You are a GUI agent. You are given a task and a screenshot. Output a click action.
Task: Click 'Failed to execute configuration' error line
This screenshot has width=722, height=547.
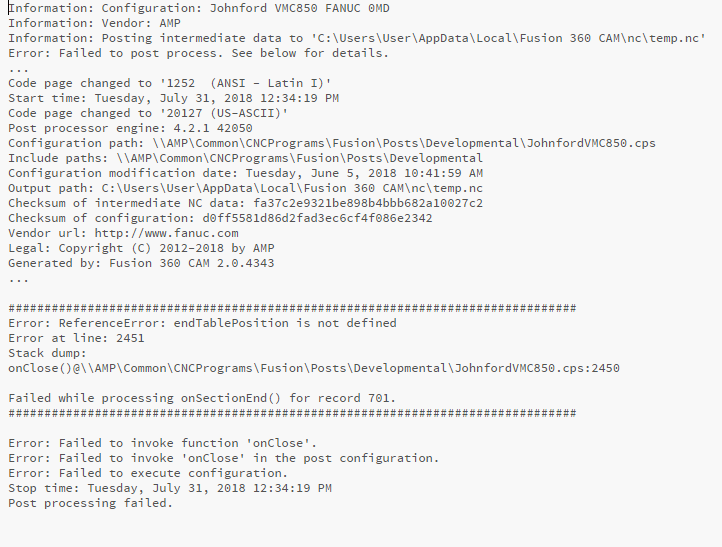pos(148,473)
